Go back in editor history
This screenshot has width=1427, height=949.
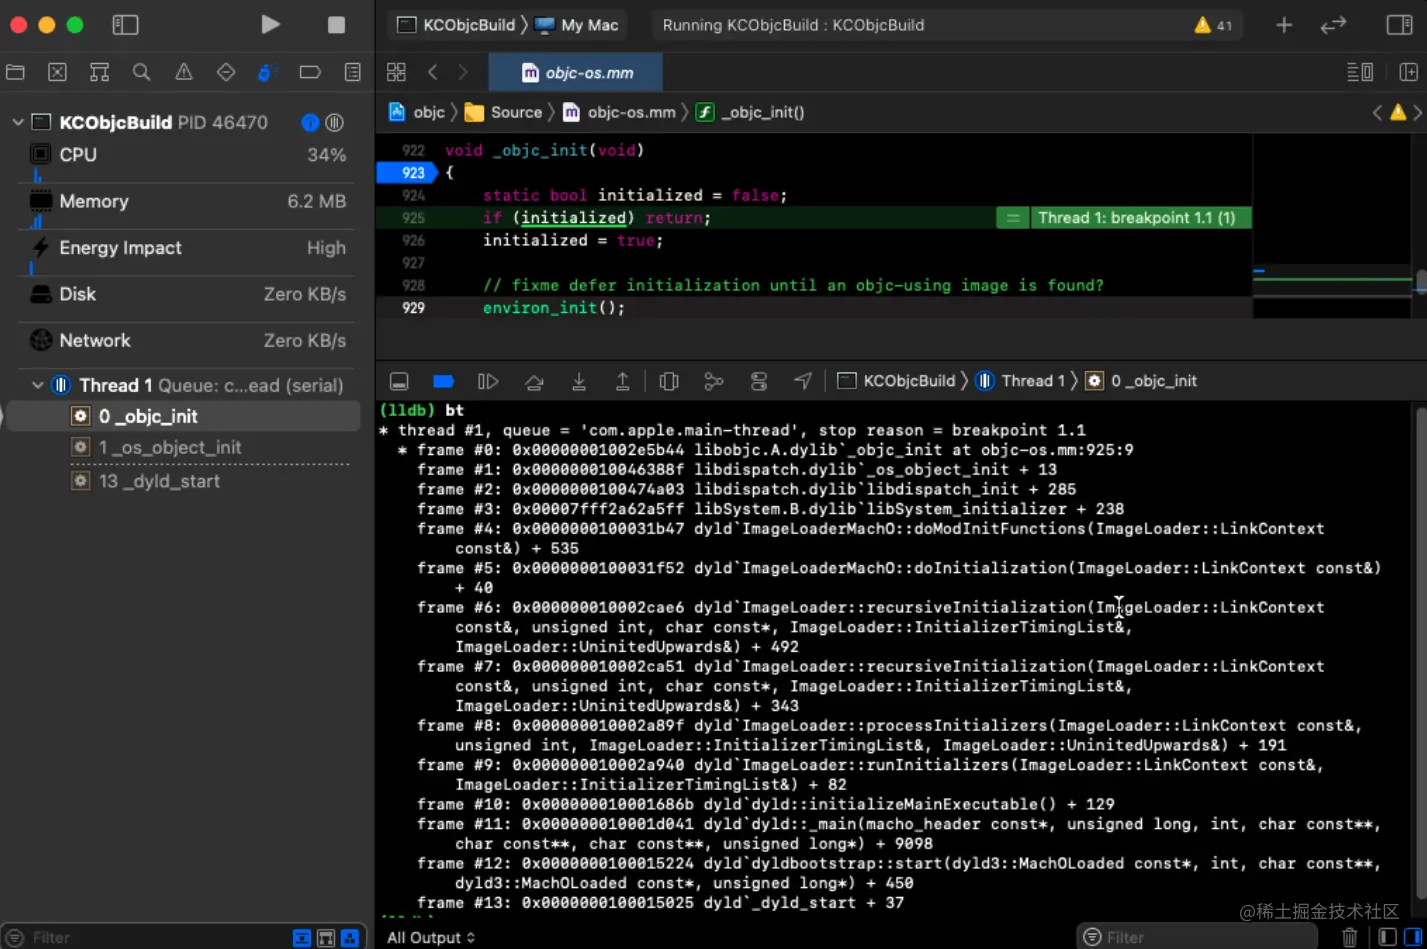[x=432, y=72]
